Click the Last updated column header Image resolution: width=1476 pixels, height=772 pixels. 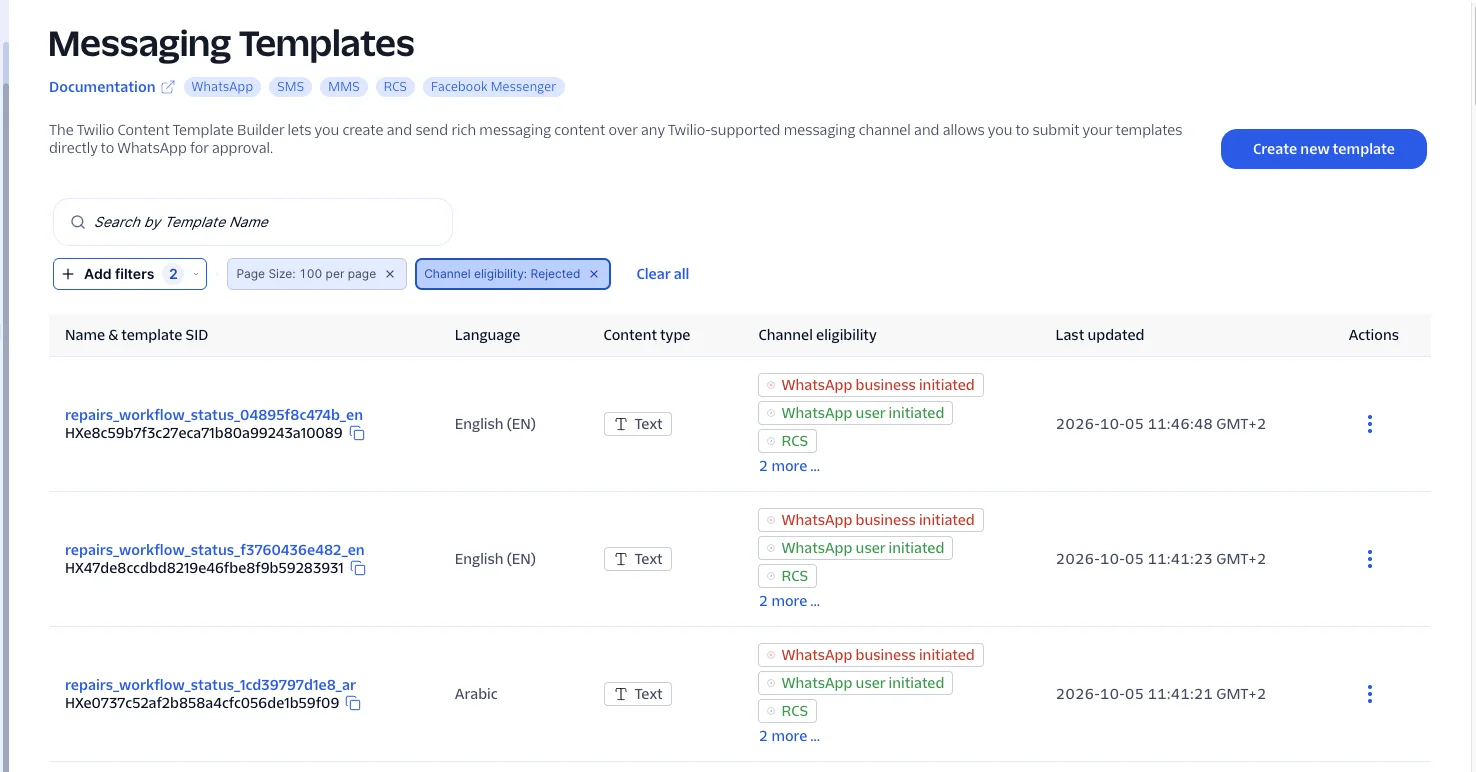[1099, 335]
